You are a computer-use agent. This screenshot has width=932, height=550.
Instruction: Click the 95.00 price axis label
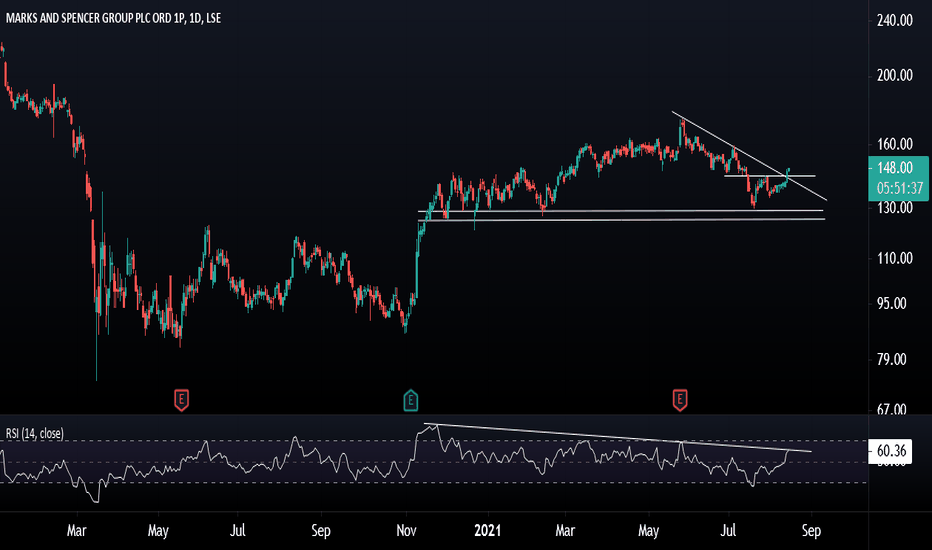[x=892, y=303]
